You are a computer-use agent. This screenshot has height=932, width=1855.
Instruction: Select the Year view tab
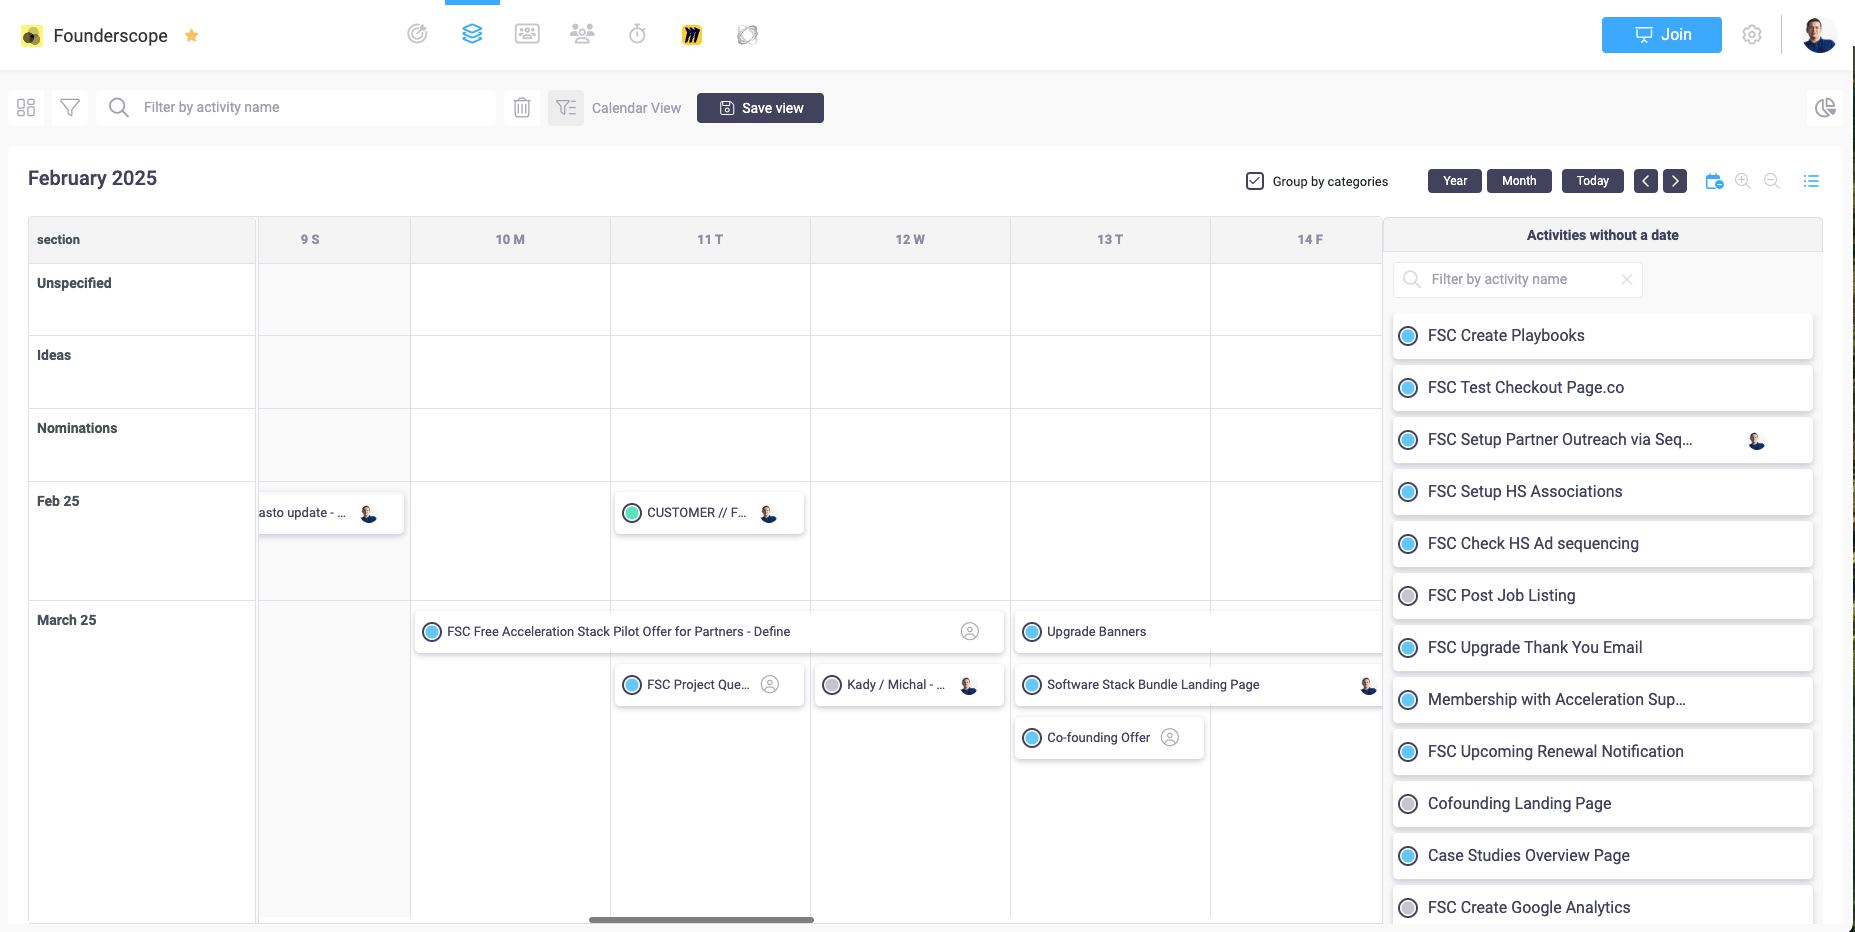1454,181
